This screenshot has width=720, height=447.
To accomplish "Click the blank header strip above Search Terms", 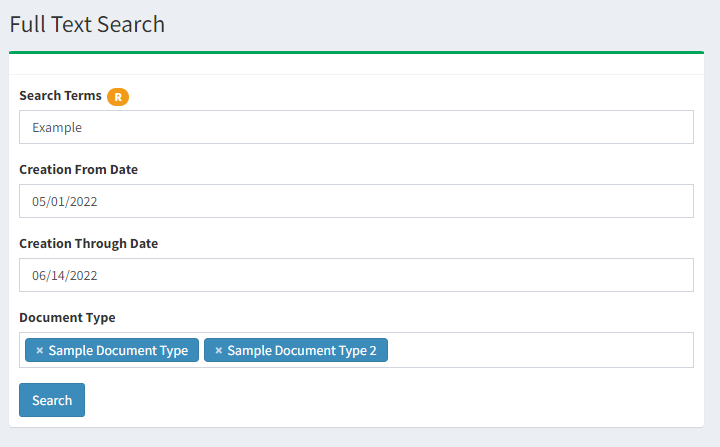I will pyautogui.click(x=356, y=64).
